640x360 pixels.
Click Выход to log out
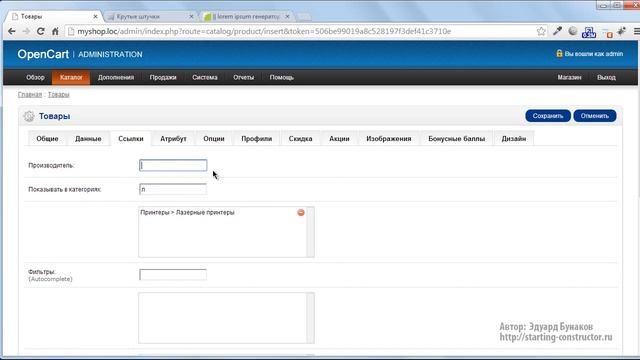pyautogui.click(x=606, y=78)
